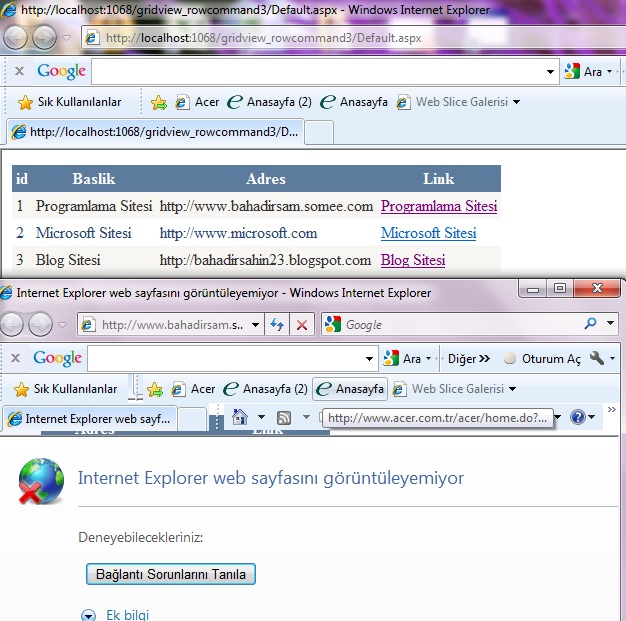626x621 pixels.
Task: Open Acer favorite link in top window
Action: [x=198, y=102]
